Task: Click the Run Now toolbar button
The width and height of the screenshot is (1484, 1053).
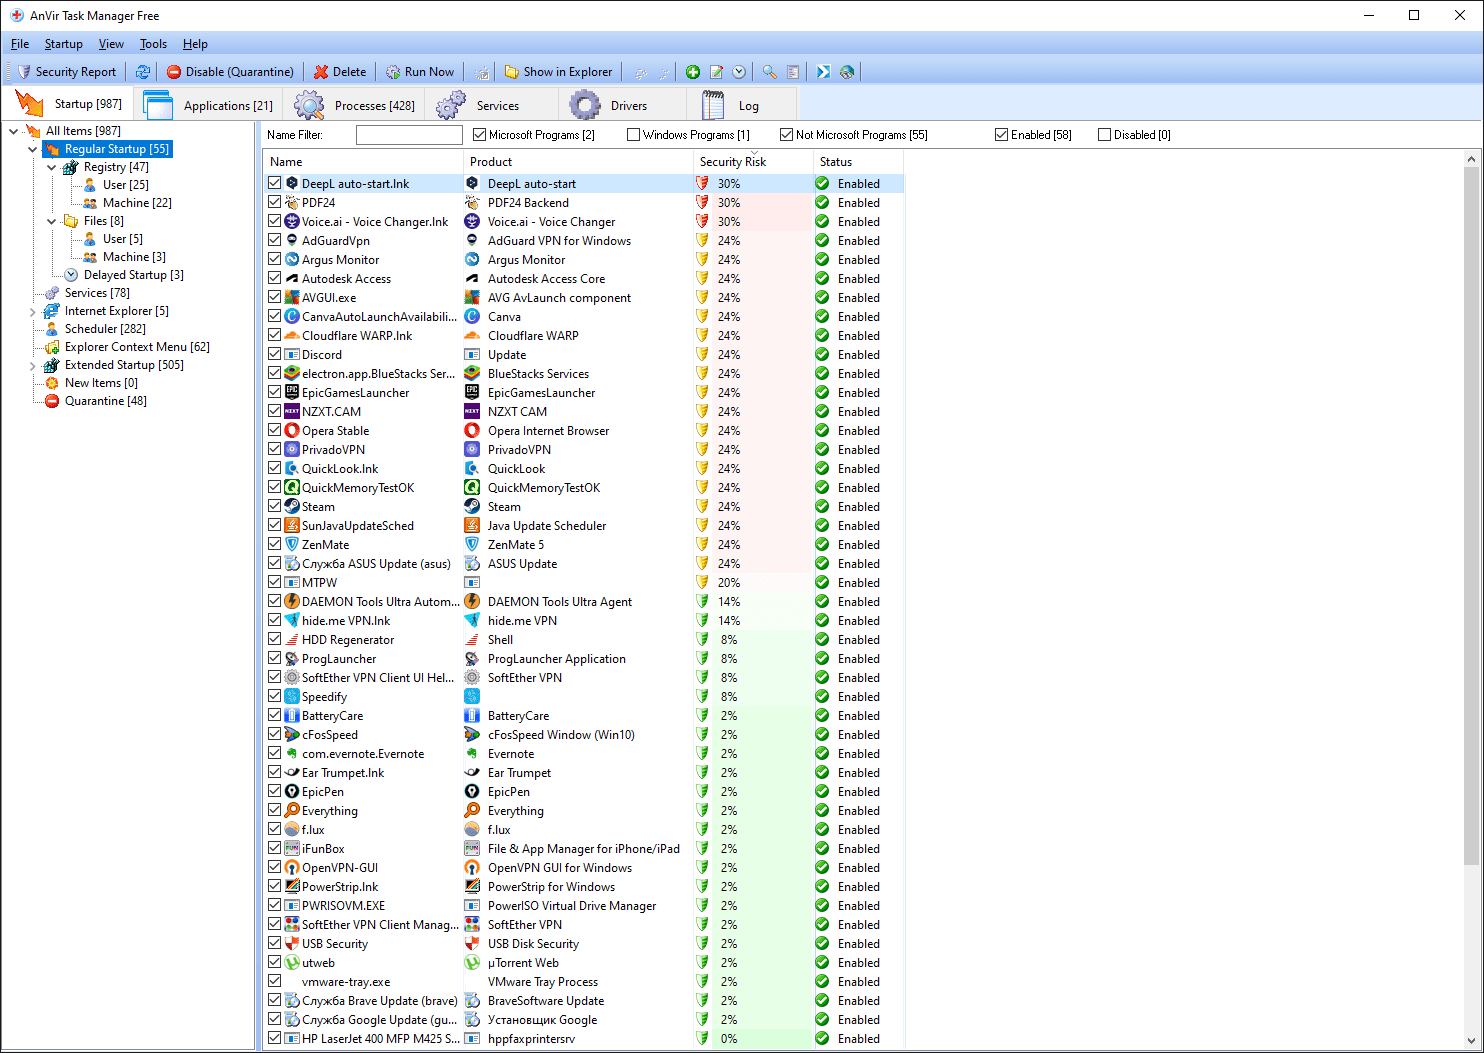Action: click(420, 72)
